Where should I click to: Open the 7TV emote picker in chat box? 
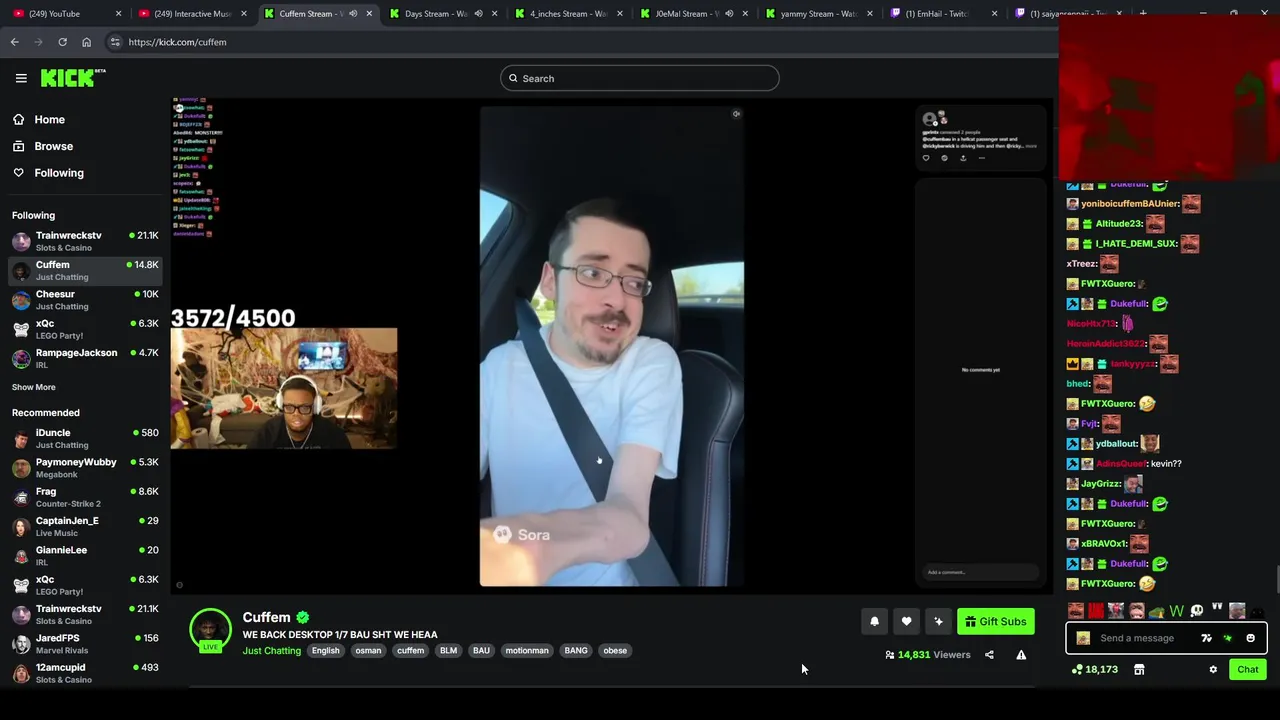pyautogui.click(x=1206, y=638)
